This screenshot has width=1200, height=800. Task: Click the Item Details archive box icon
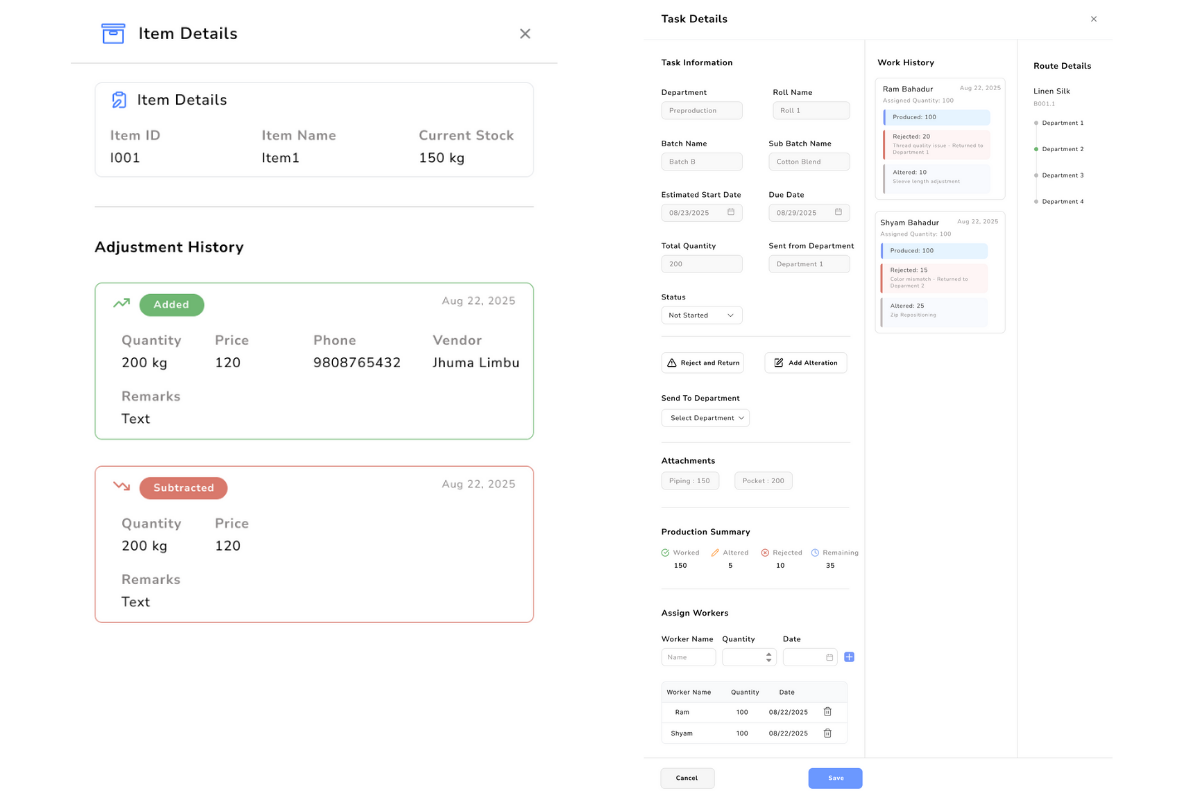click(x=113, y=34)
